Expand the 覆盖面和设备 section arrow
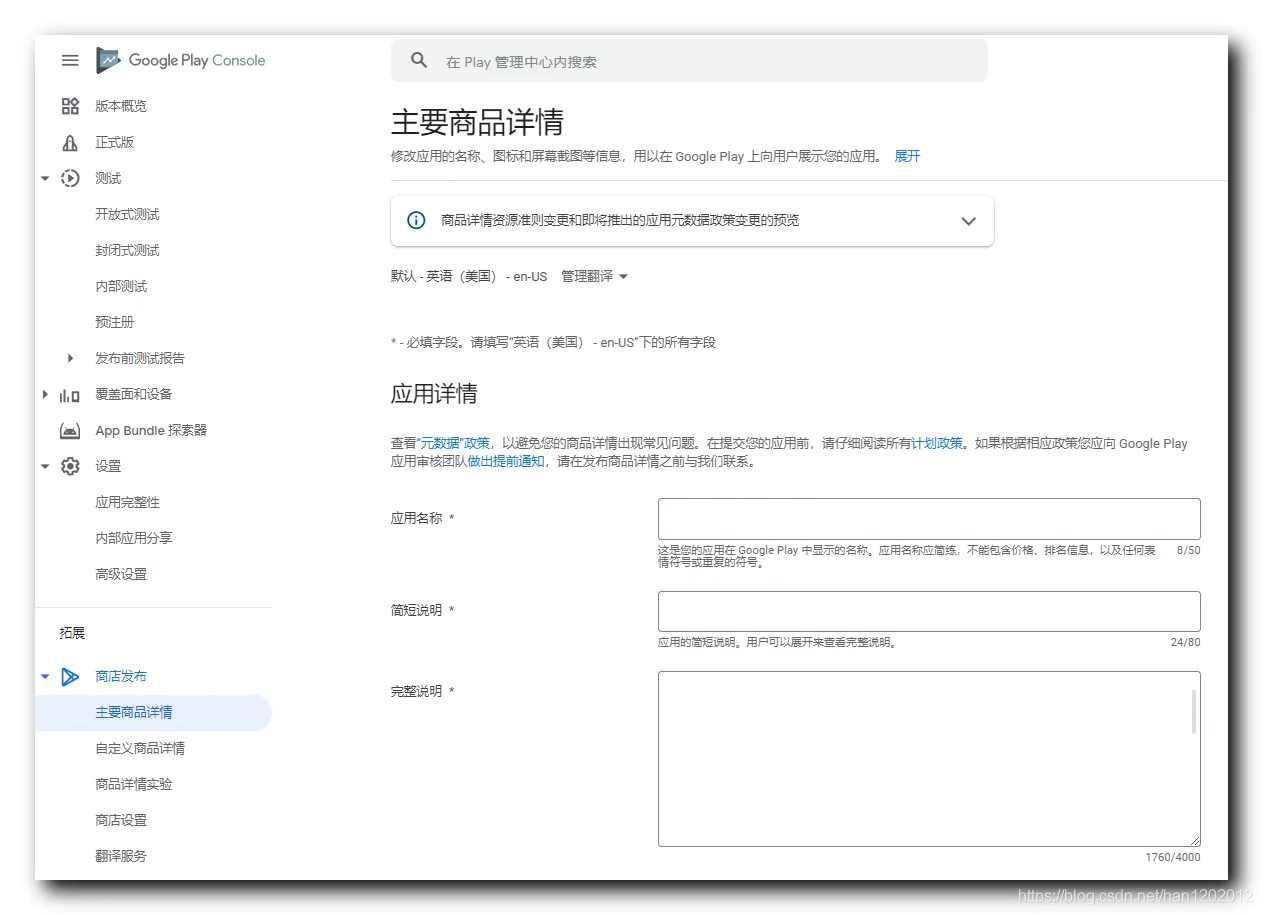 45,394
